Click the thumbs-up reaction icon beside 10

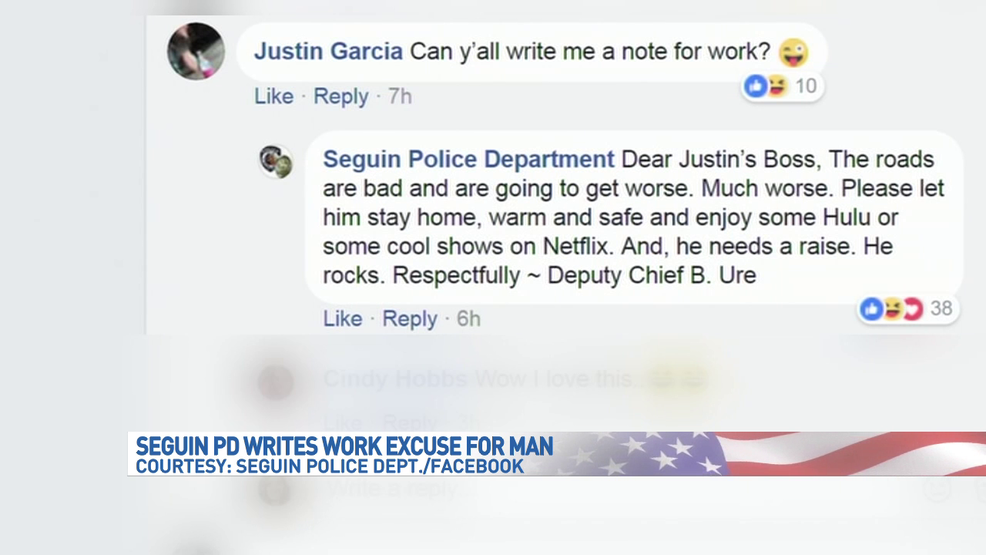pos(756,85)
